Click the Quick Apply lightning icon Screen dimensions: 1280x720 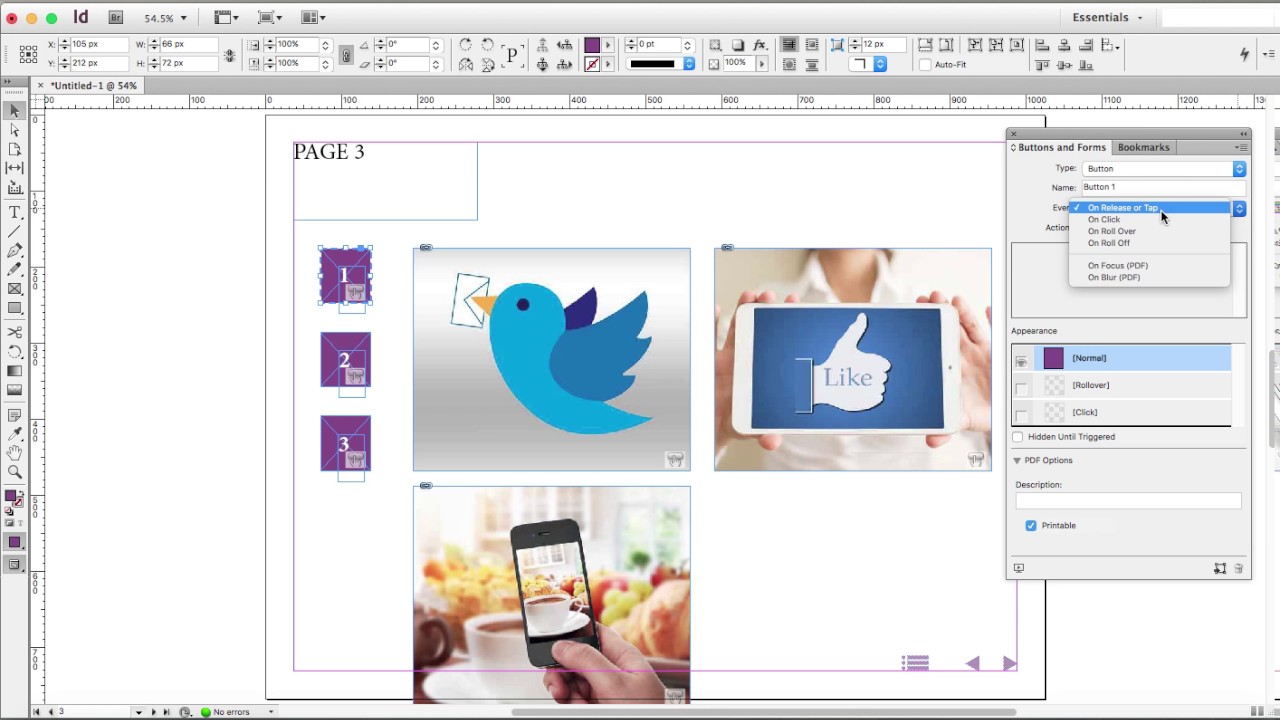tap(1244, 54)
